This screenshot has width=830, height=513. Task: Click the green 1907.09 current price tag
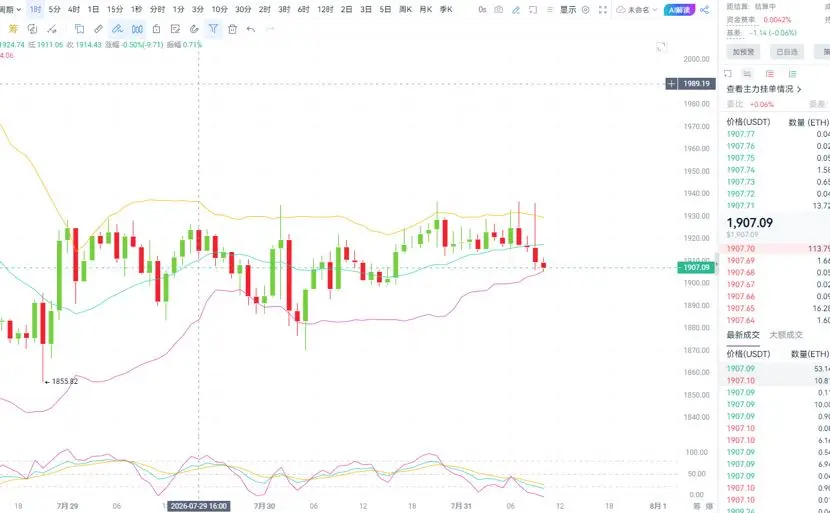696,267
